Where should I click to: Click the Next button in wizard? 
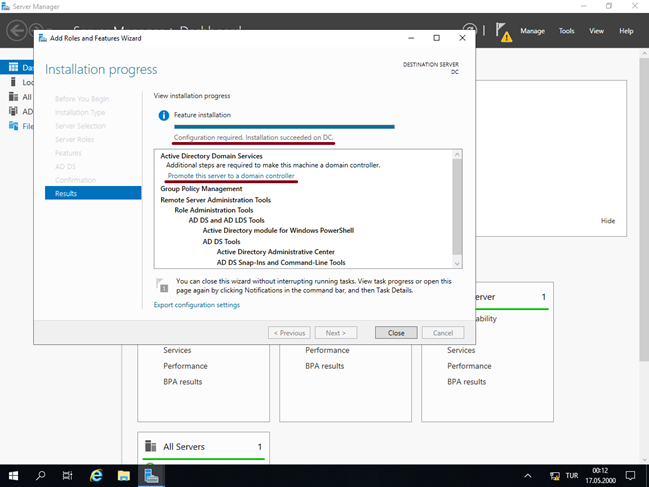click(336, 333)
